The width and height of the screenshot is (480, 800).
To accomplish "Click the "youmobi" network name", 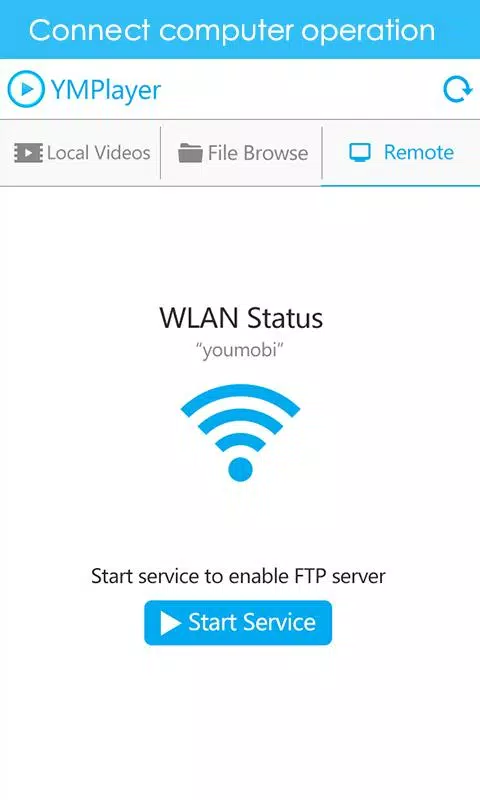I will [240, 351].
